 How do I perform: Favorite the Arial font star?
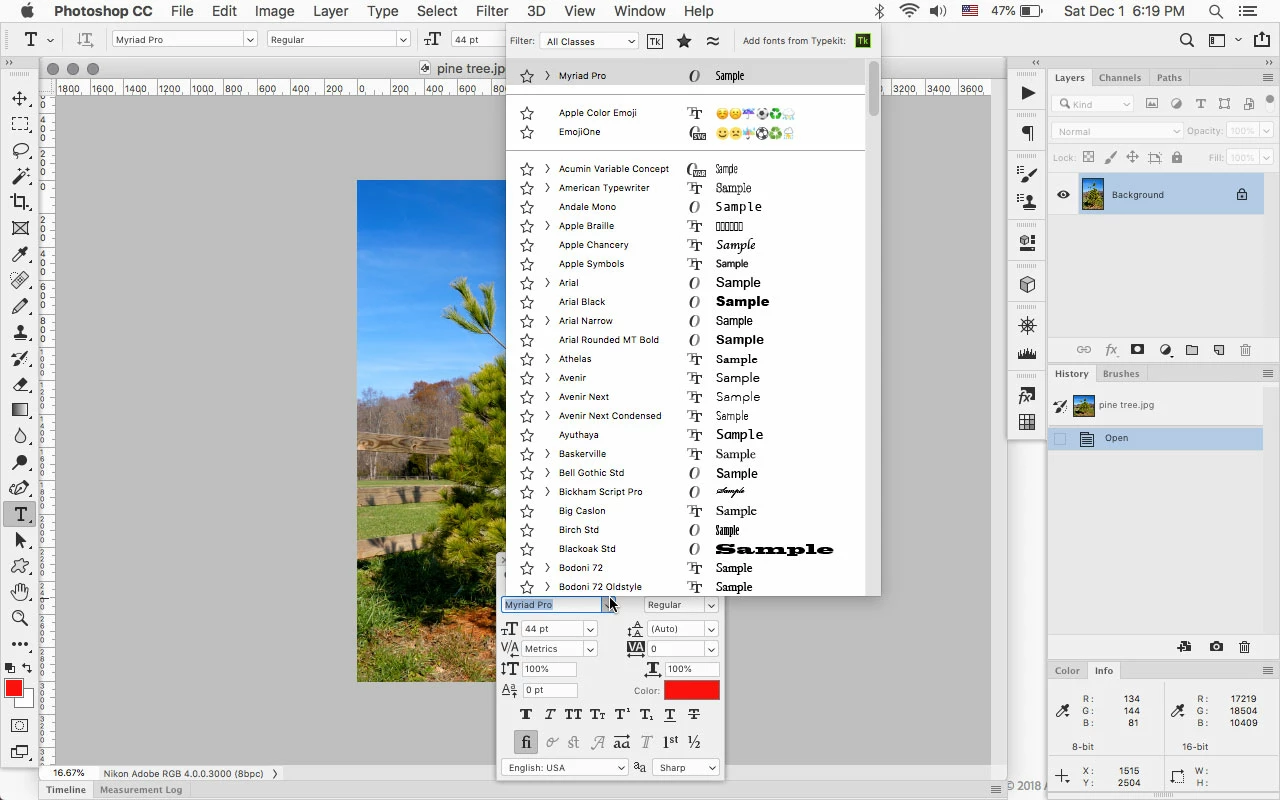527,283
